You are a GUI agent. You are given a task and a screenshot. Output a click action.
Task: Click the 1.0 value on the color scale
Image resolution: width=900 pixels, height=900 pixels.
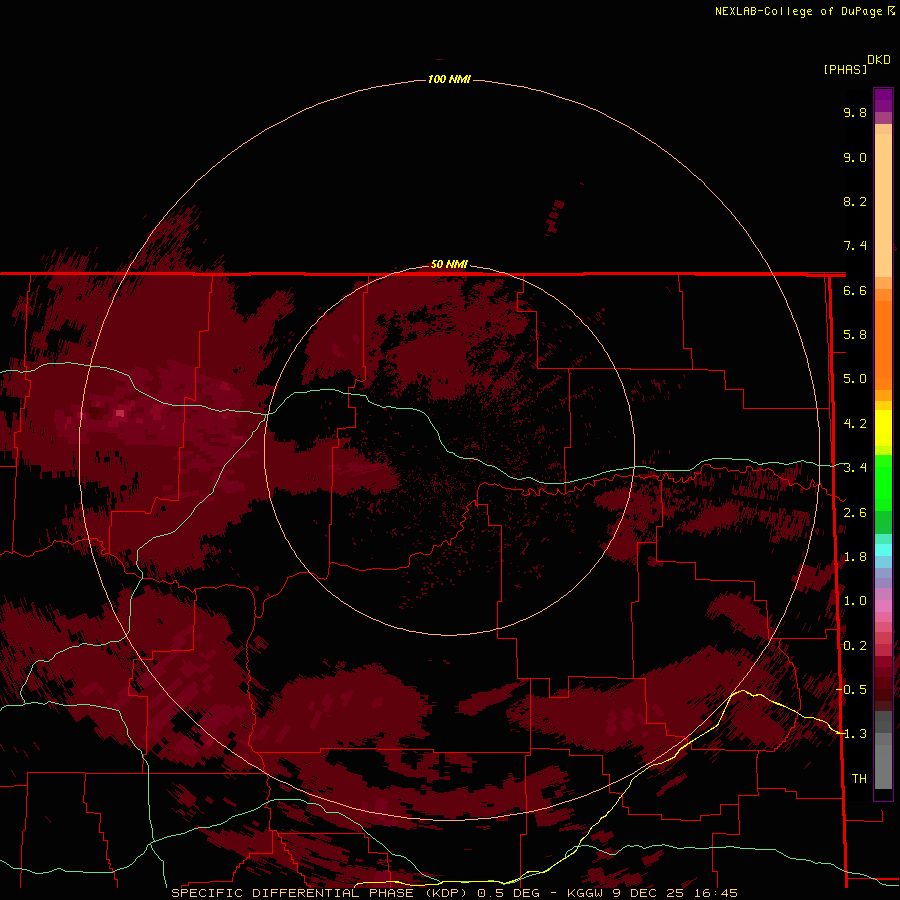click(855, 601)
